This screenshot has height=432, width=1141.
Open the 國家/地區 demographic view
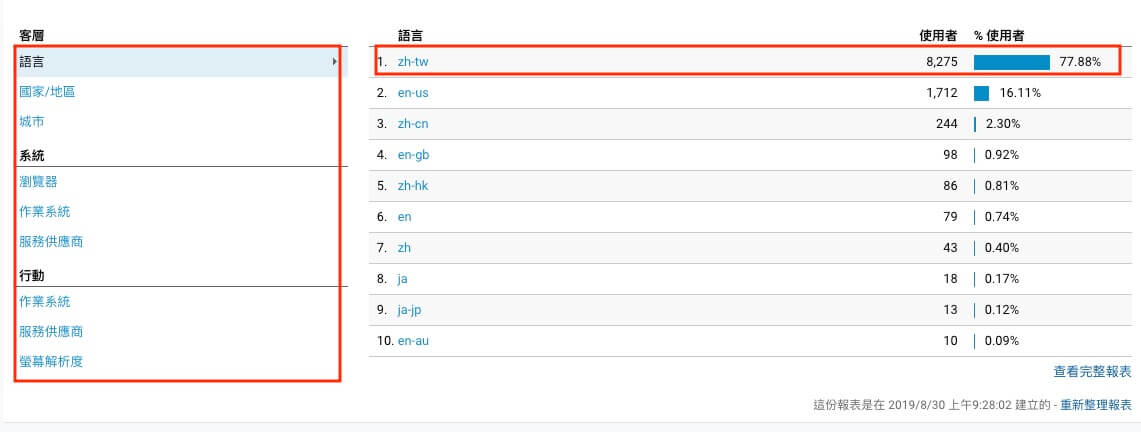click(x=47, y=92)
